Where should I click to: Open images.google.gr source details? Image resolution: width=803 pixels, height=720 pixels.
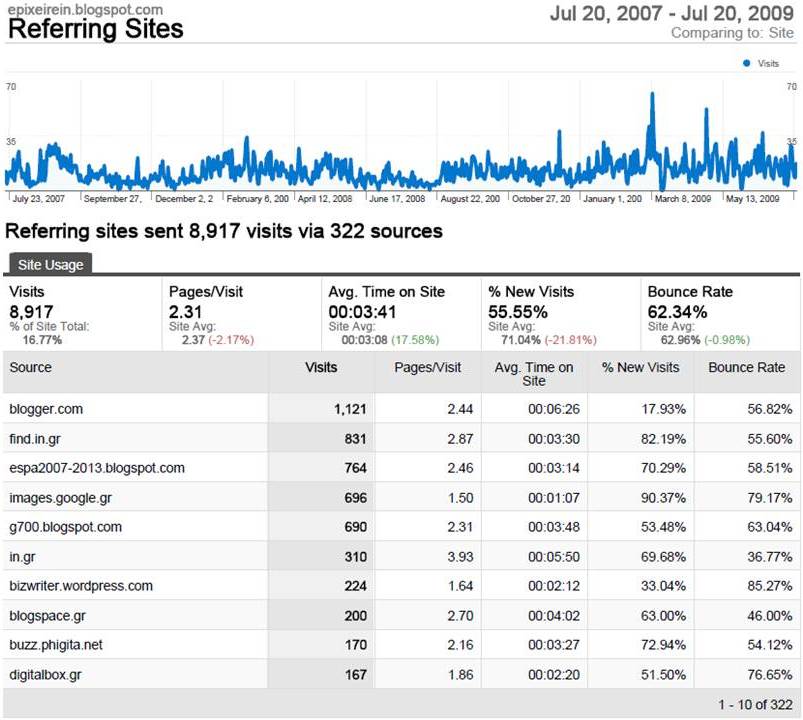tap(60, 497)
